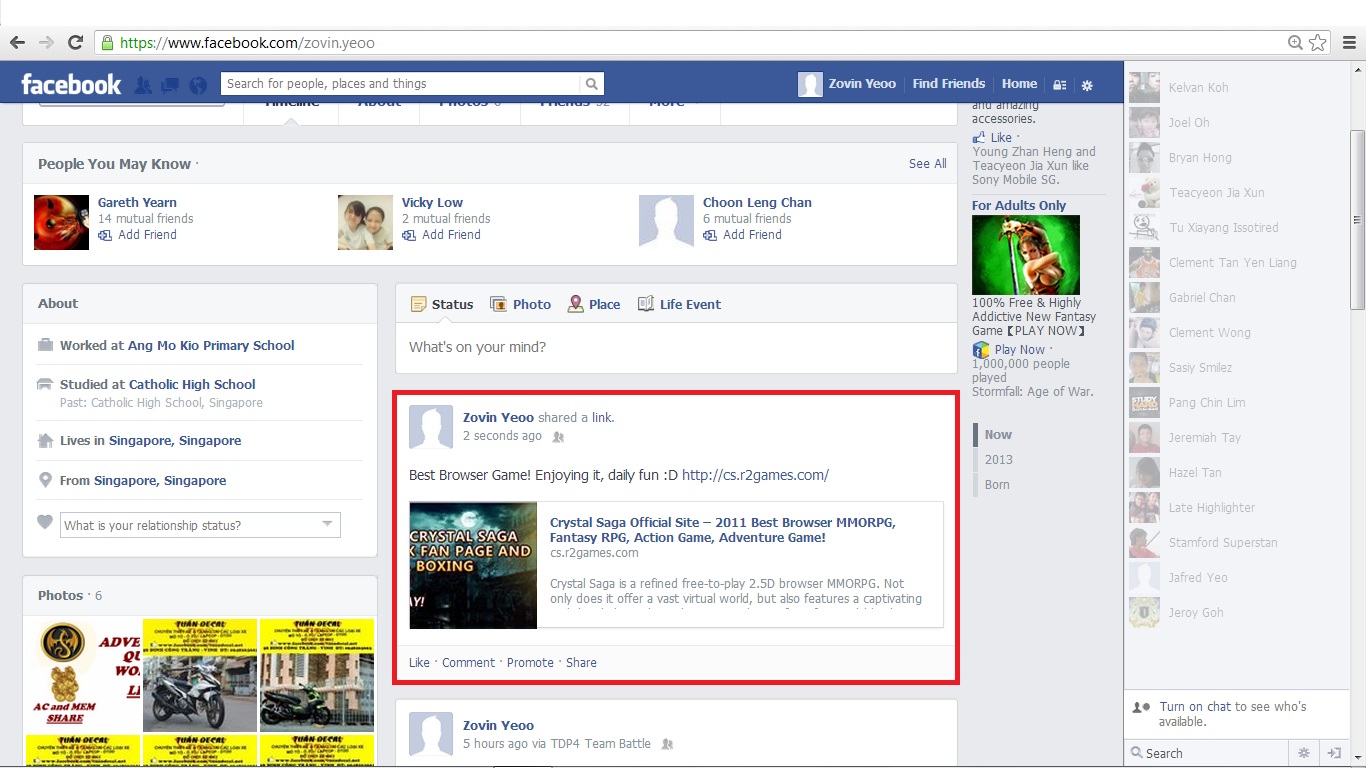
Task: Open the friend requests icon in header
Action: click(143, 85)
